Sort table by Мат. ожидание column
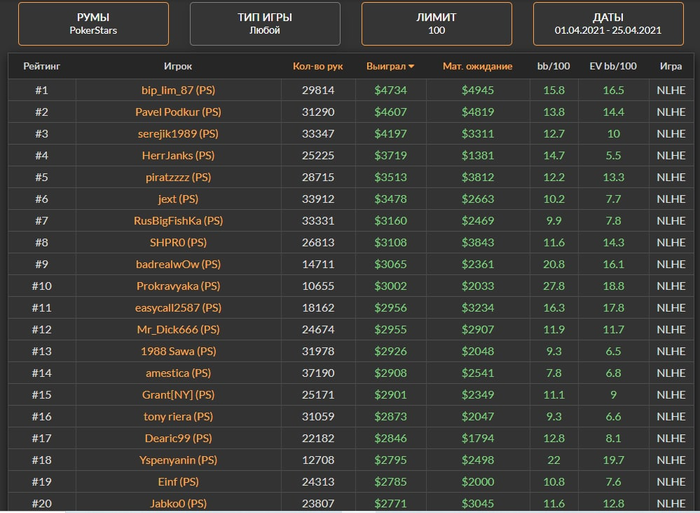Viewport: 700px width, 513px height. pos(477,67)
